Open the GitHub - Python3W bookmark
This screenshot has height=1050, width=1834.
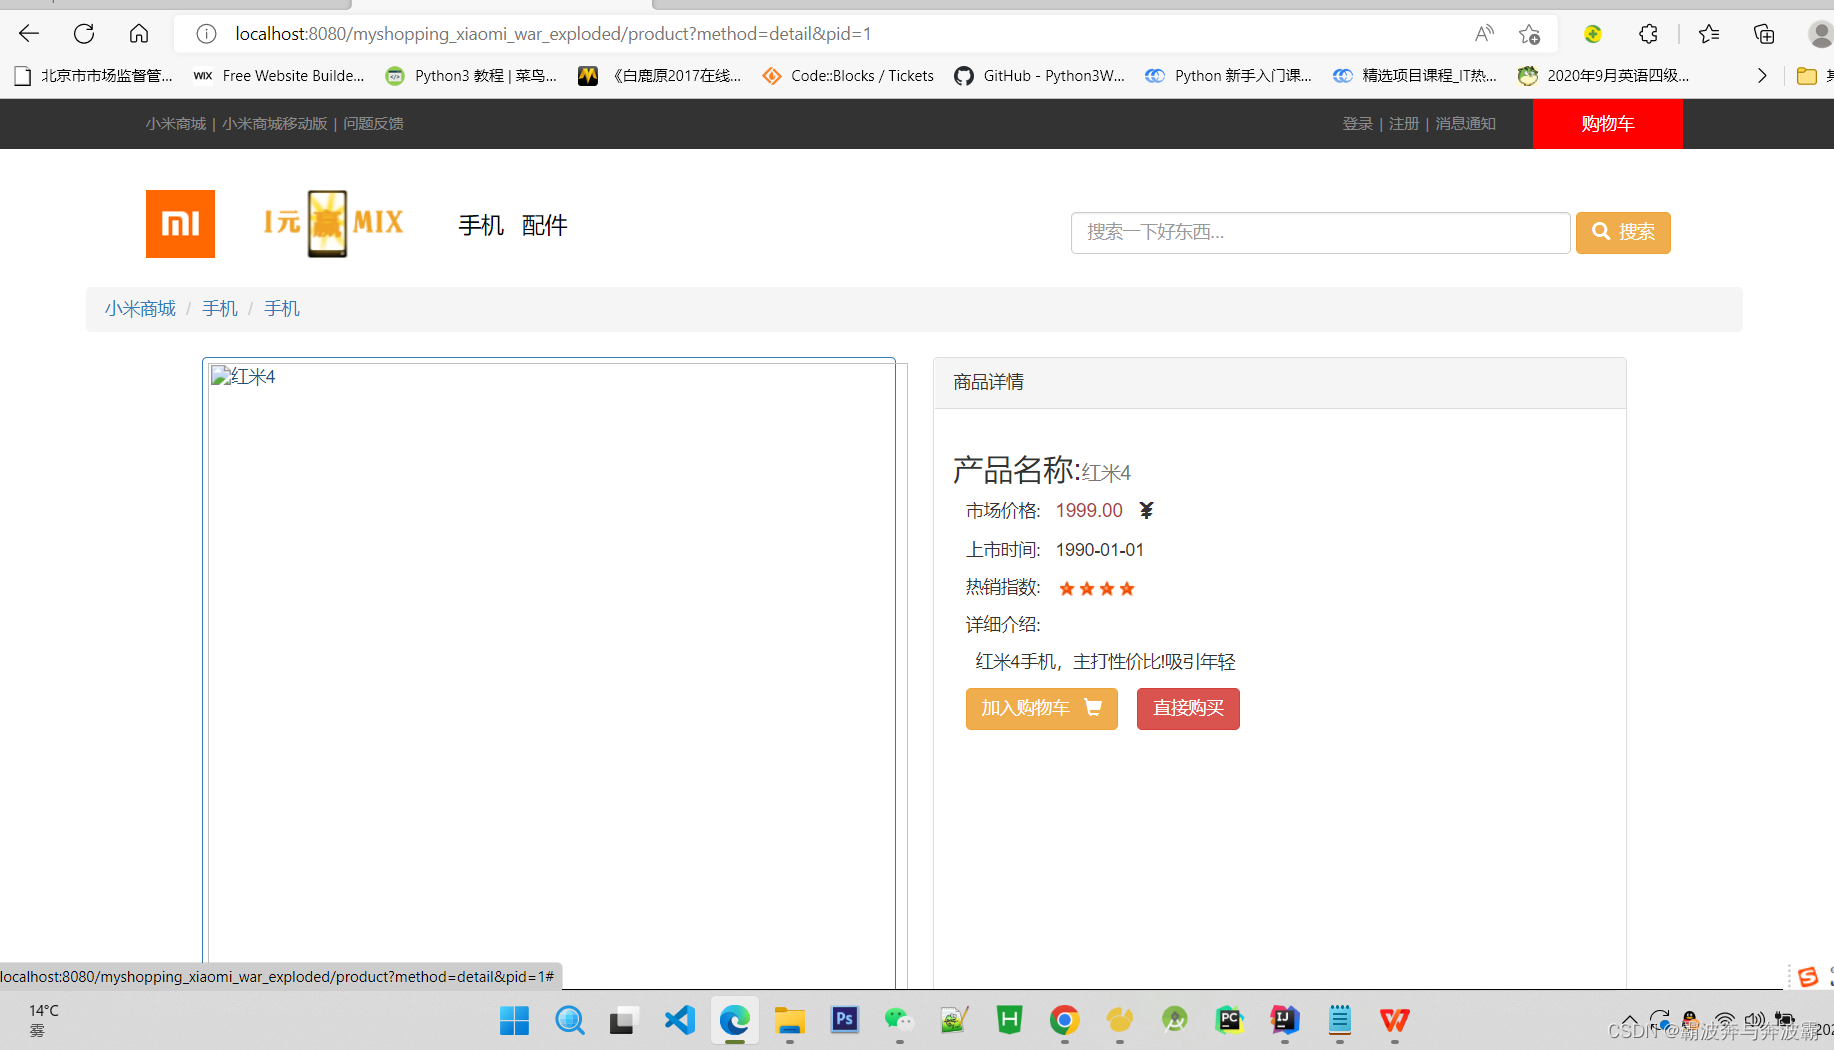click(x=1040, y=76)
